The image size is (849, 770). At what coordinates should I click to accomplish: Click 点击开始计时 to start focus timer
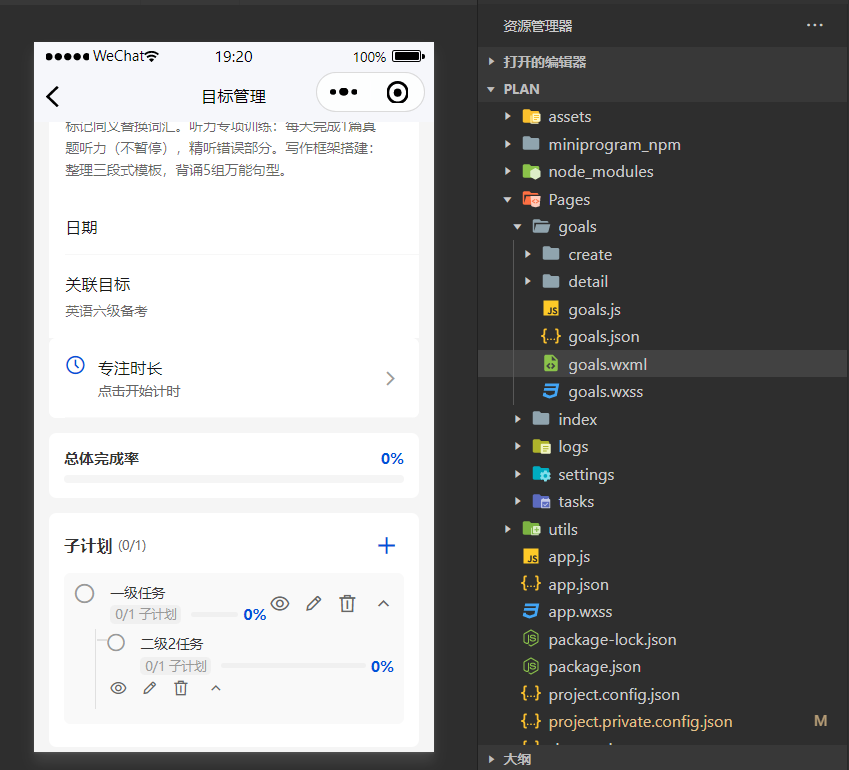click(x=139, y=391)
